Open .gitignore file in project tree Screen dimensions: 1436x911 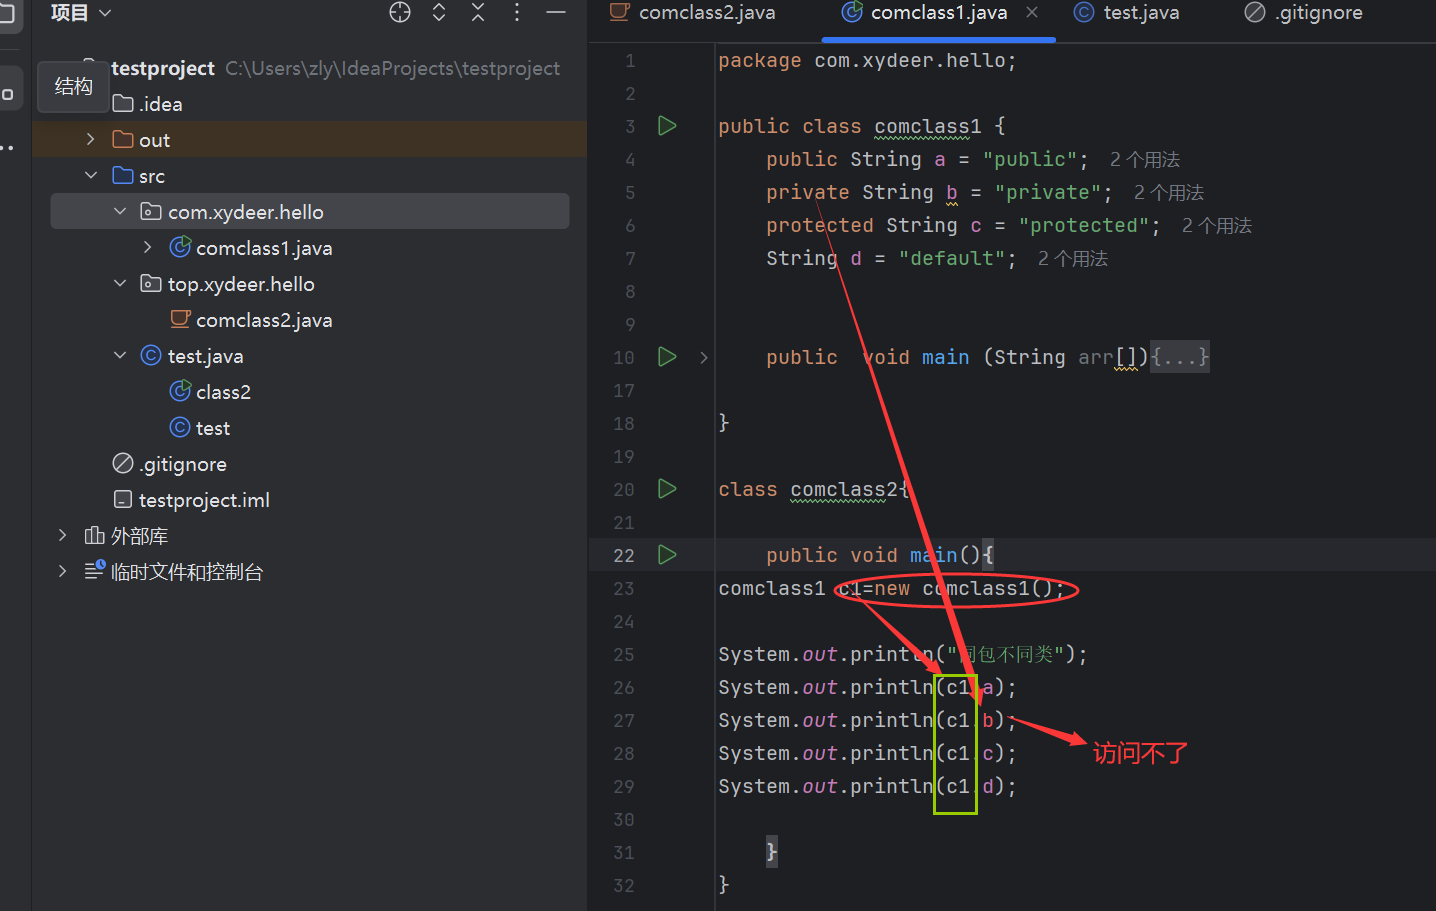[183, 464]
